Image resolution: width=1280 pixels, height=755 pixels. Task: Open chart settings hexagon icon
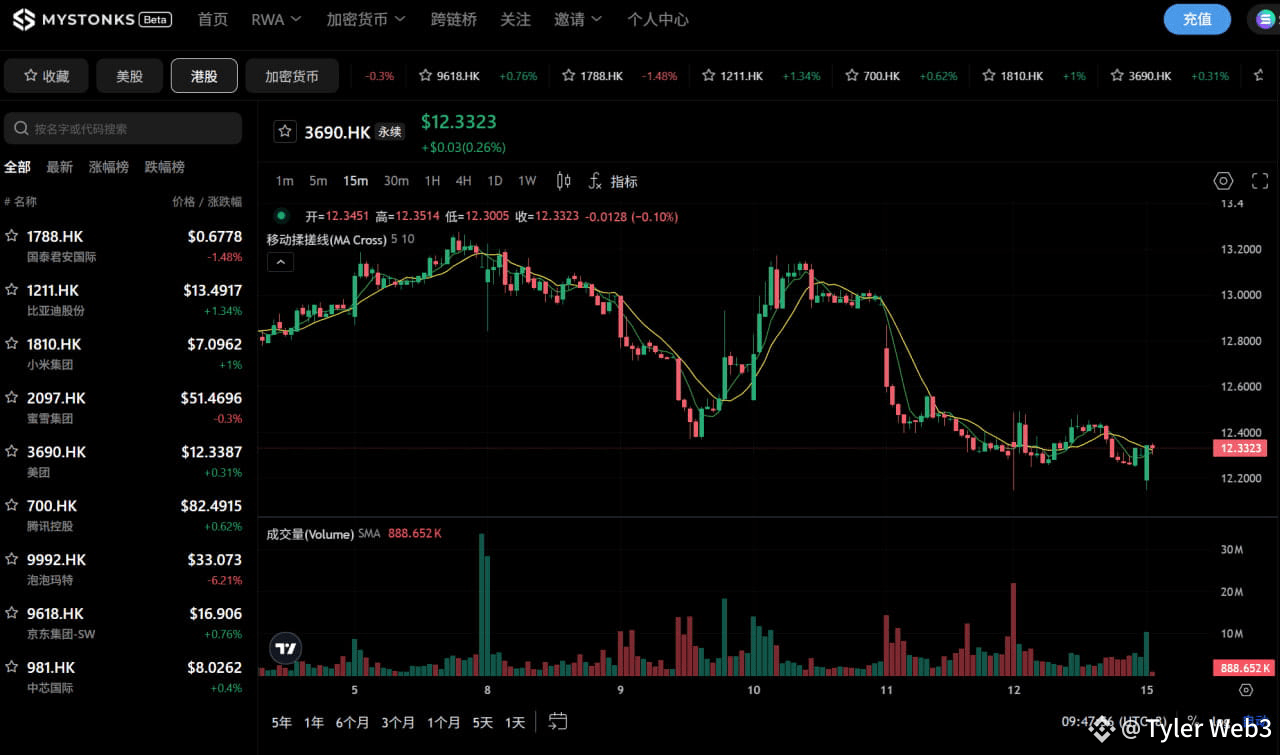point(1223,181)
